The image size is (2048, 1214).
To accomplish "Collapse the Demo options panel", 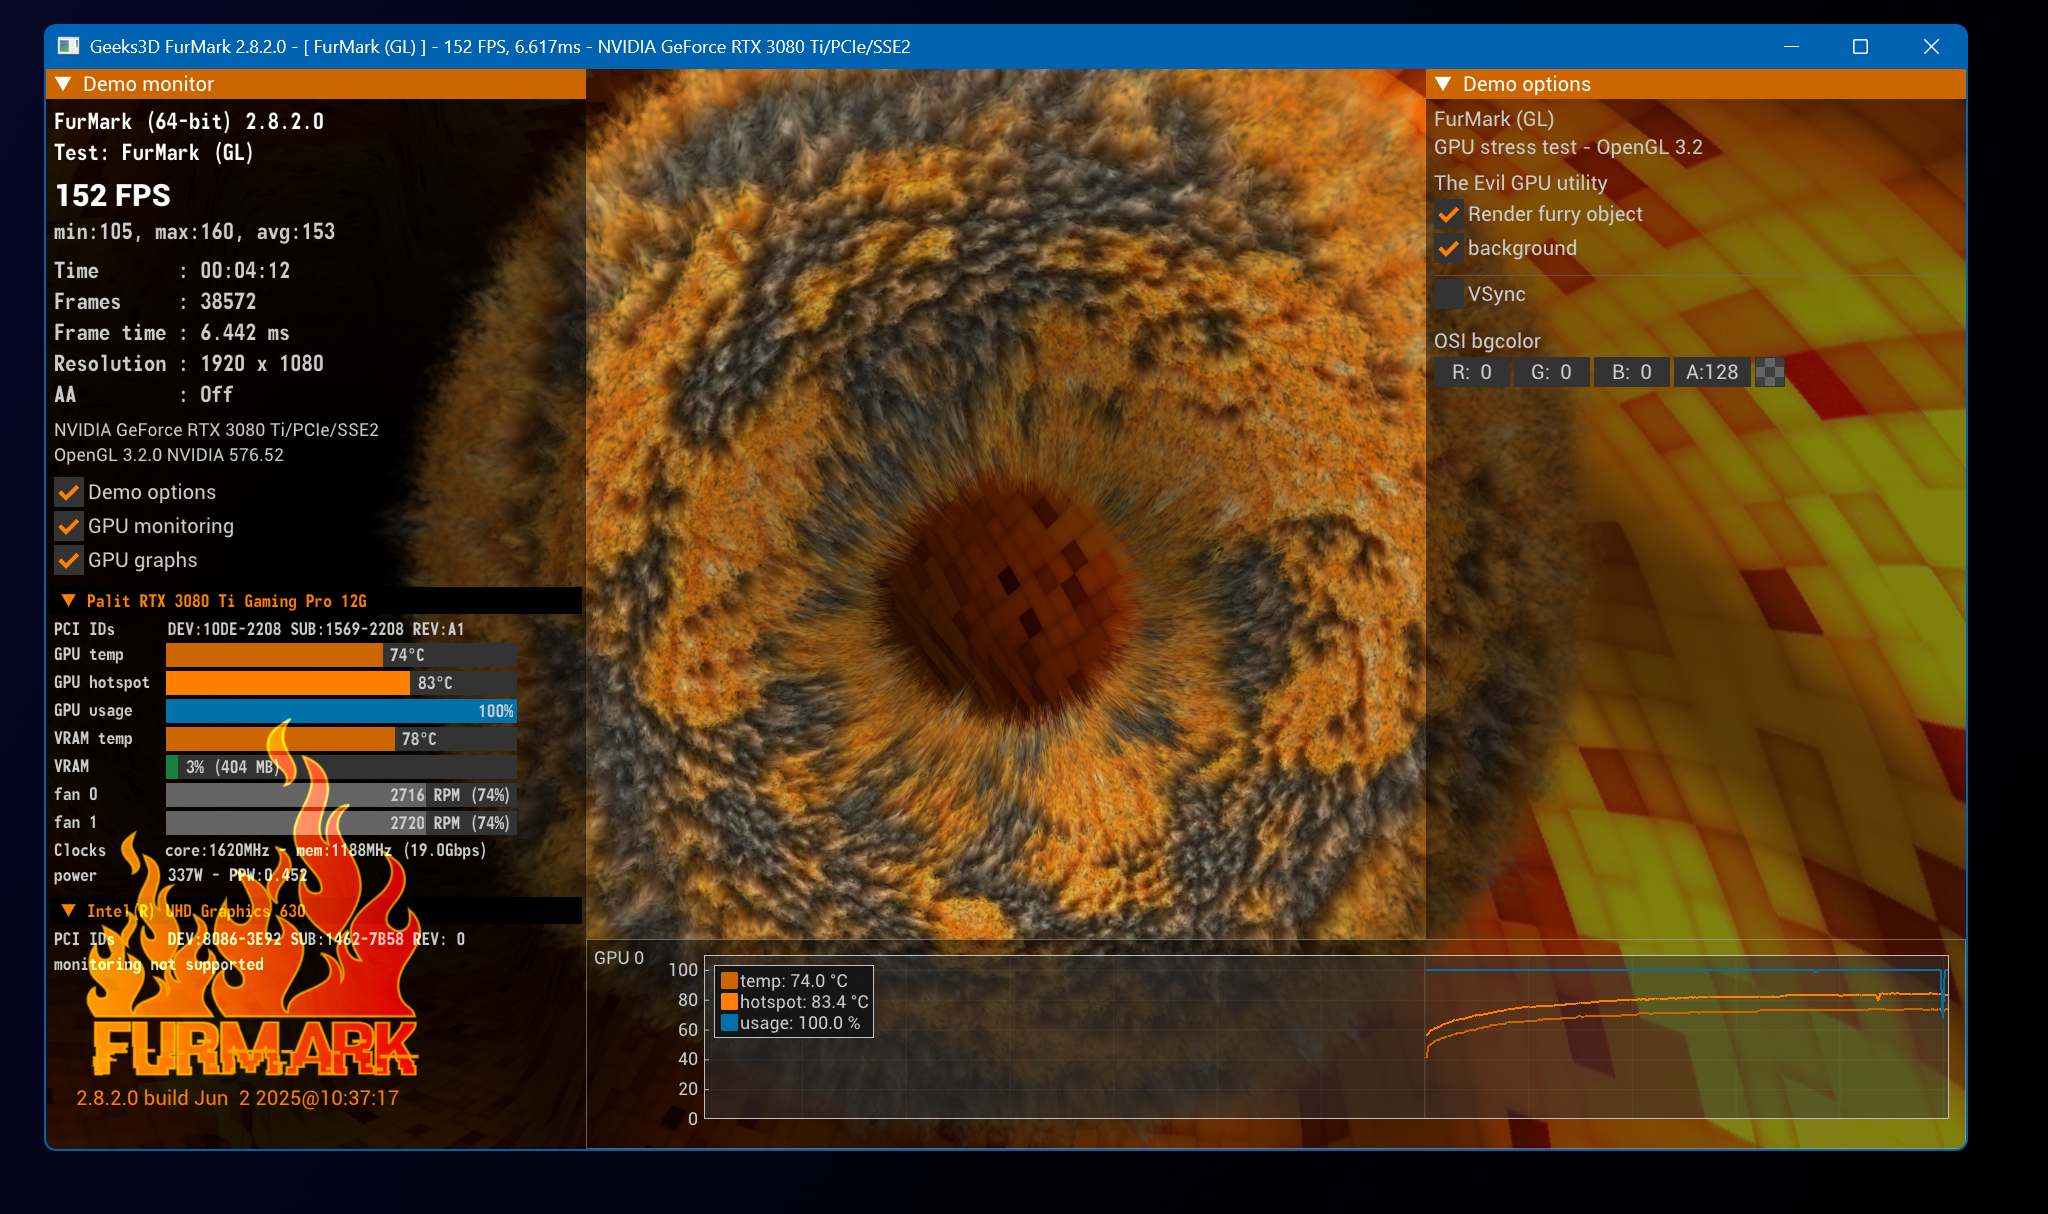I will pyautogui.click(x=1443, y=84).
